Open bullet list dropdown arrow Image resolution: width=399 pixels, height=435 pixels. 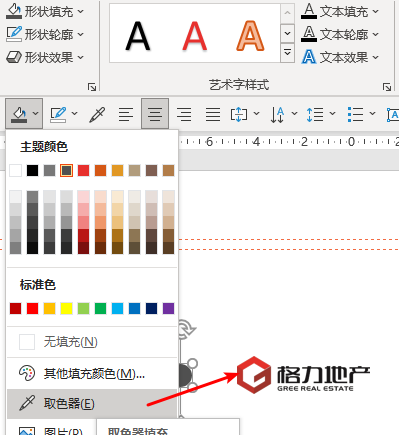click(372, 114)
